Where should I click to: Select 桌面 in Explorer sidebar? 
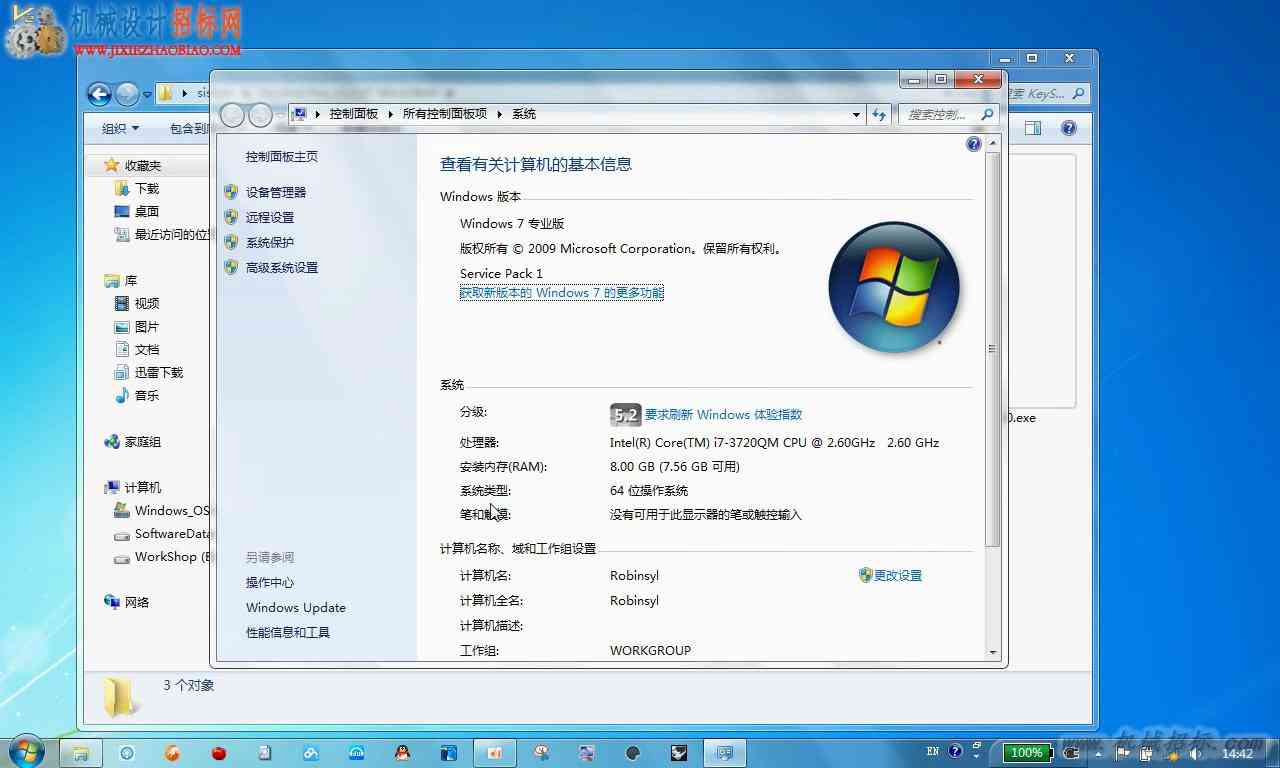point(147,211)
